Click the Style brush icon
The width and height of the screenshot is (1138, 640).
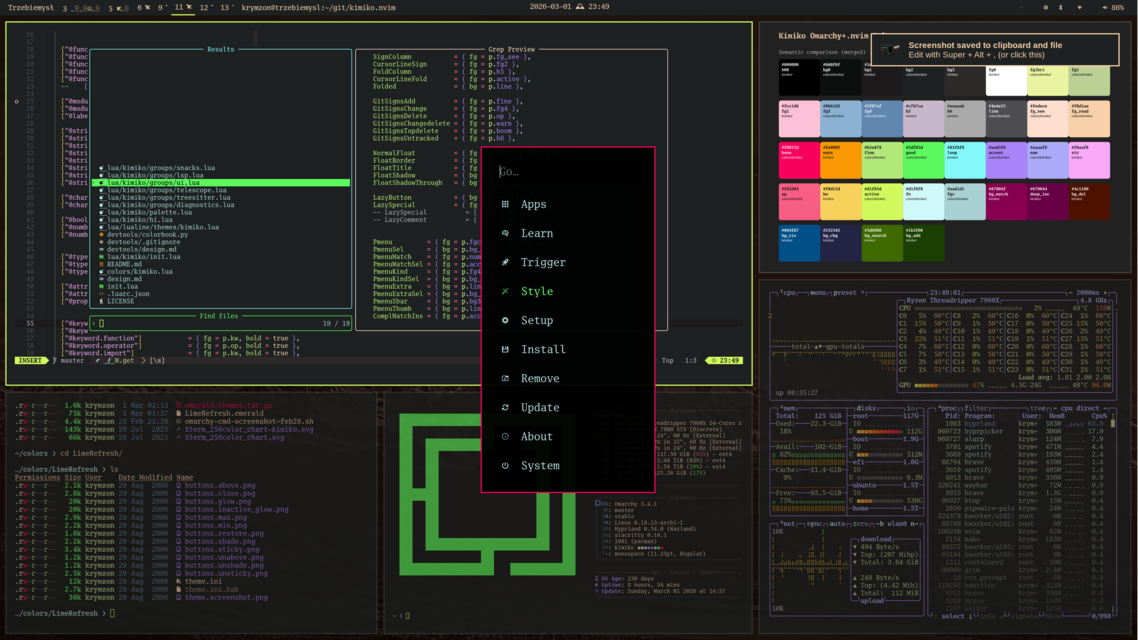[505, 291]
